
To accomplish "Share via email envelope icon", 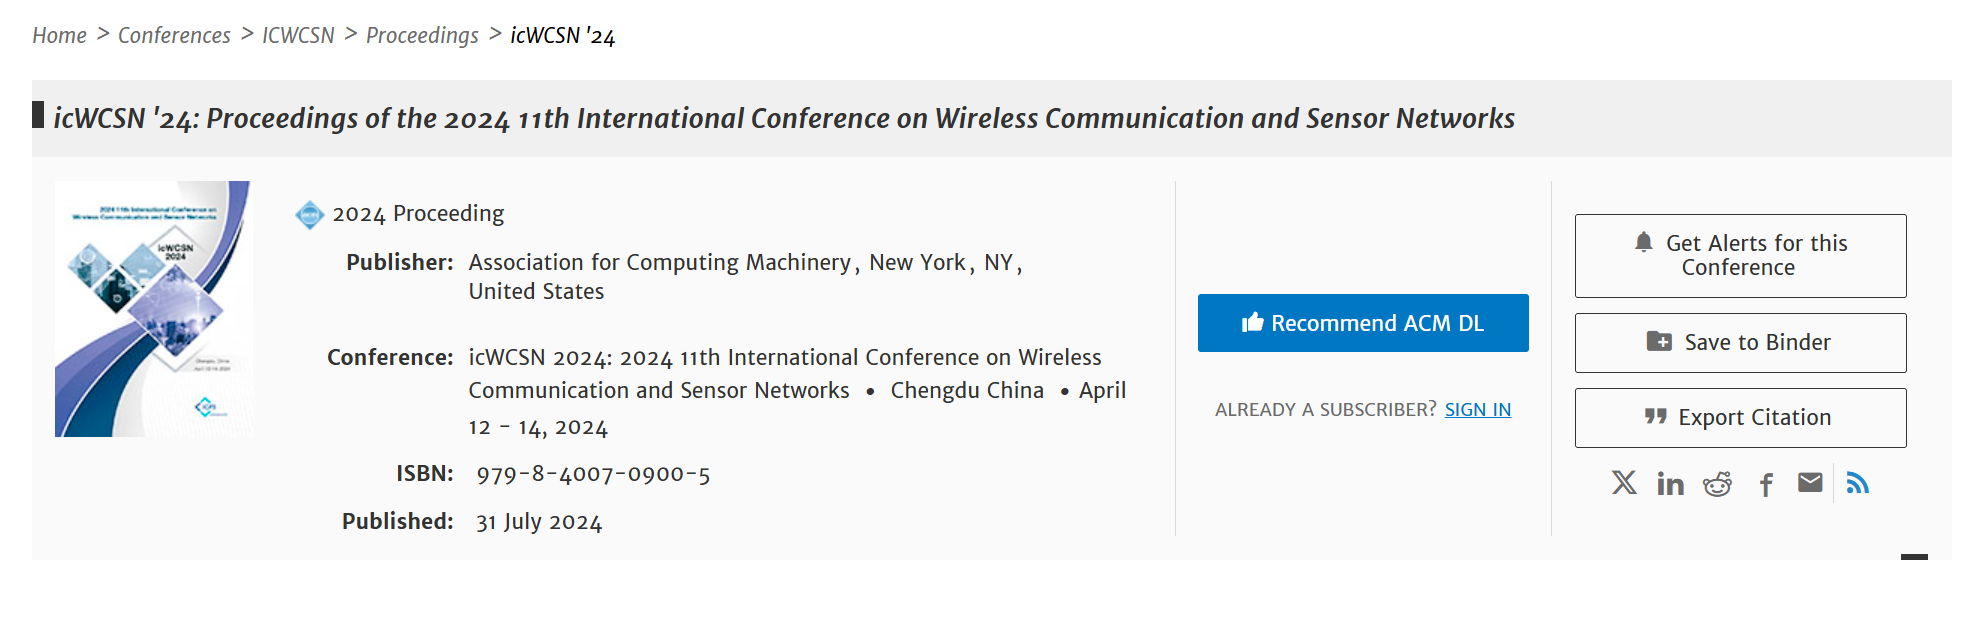I will pos(1810,483).
